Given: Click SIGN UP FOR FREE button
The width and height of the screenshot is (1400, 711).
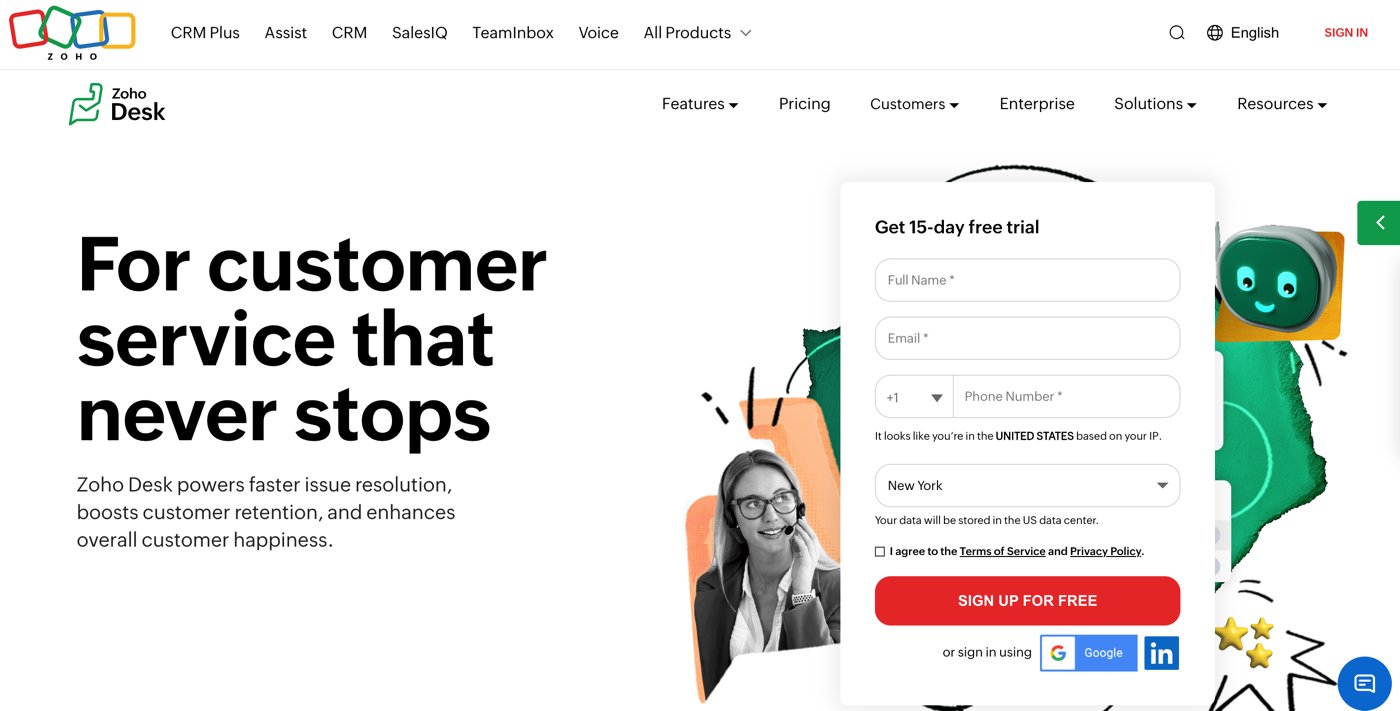Looking at the screenshot, I should (1027, 601).
